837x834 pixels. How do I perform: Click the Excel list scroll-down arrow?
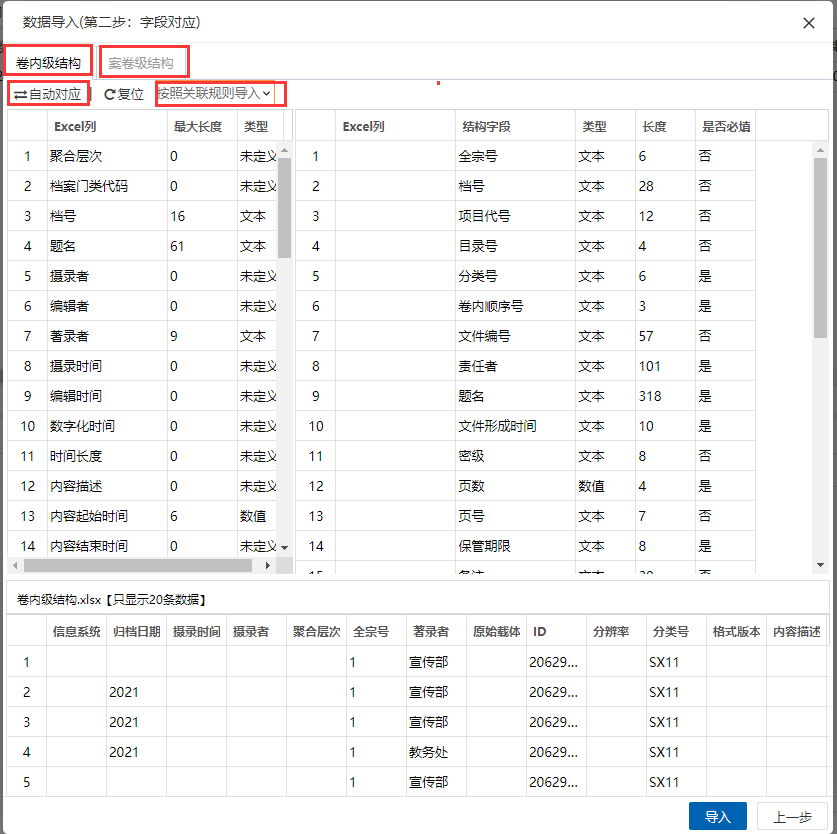tap(284, 547)
